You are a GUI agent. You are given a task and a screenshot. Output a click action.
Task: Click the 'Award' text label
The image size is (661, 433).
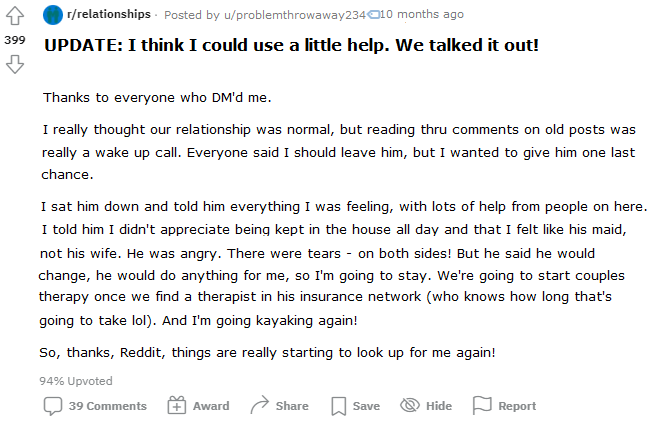click(x=210, y=406)
